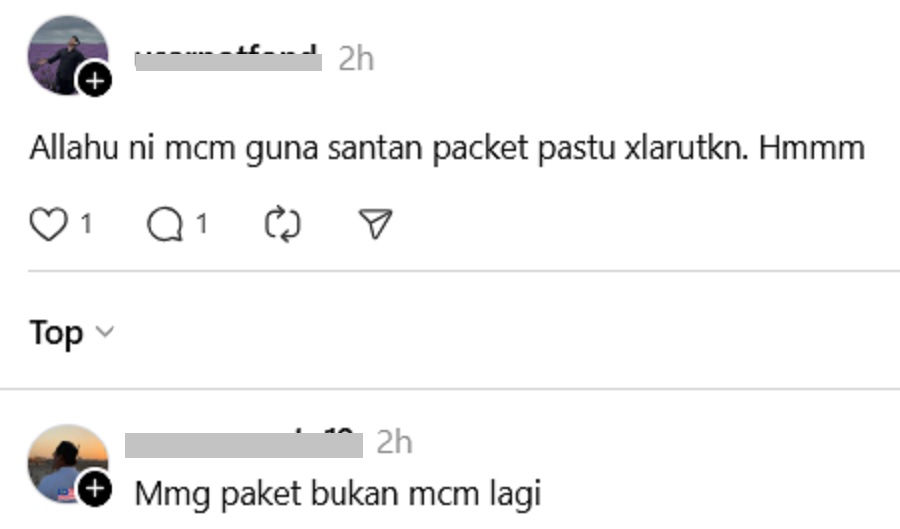Image resolution: width=900 pixels, height=529 pixels.
Task: Follow the original poster with the plus badge
Action: 95,81
